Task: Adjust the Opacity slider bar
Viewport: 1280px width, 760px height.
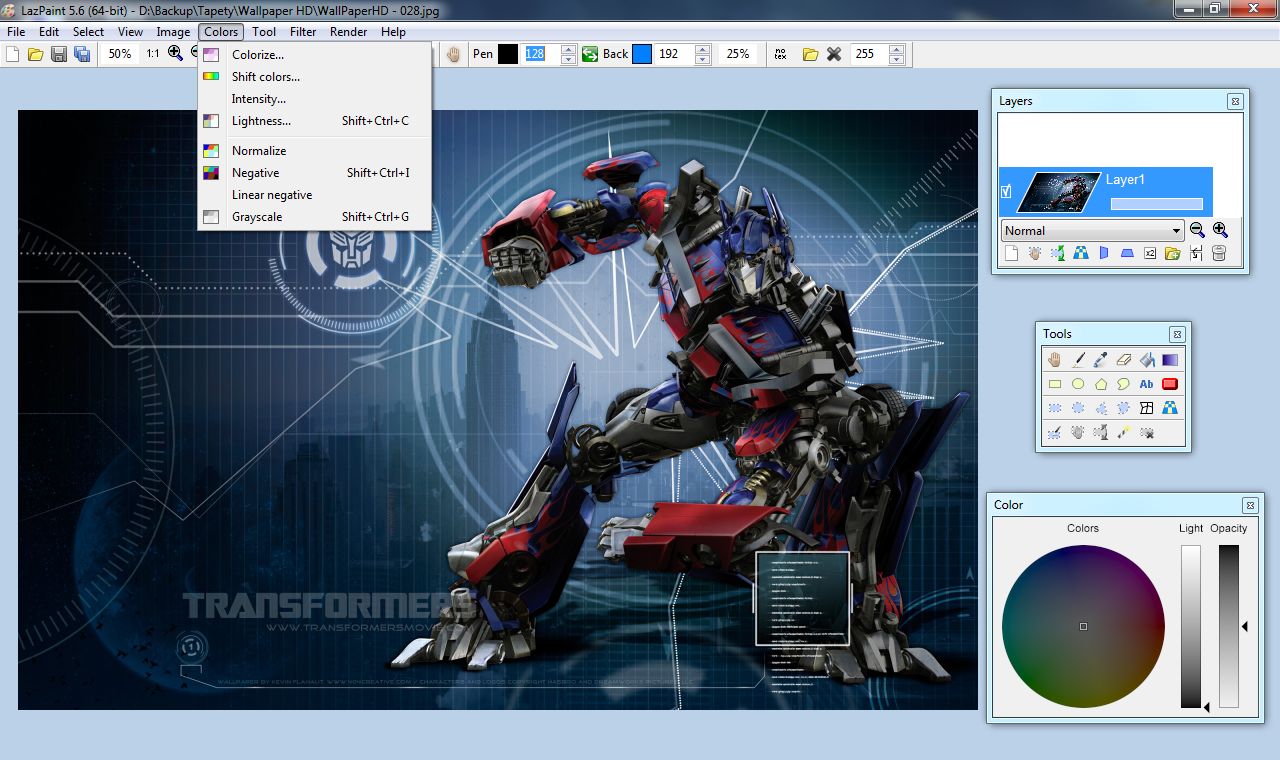Action: [x=1229, y=626]
